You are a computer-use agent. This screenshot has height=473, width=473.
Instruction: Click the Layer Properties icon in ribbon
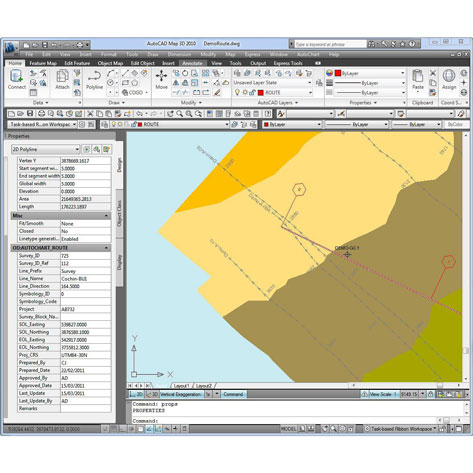tap(237, 73)
